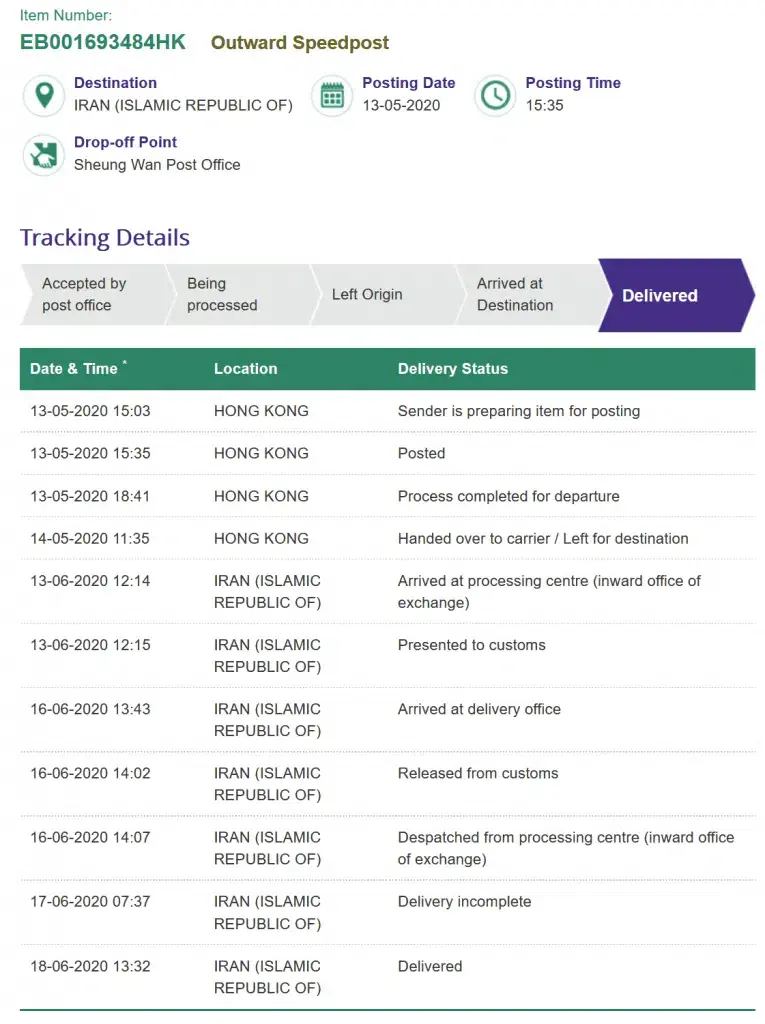This screenshot has width=765, height=1024.
Task: Click the Sheung Wan Post Office text
Action: point(157,165)
